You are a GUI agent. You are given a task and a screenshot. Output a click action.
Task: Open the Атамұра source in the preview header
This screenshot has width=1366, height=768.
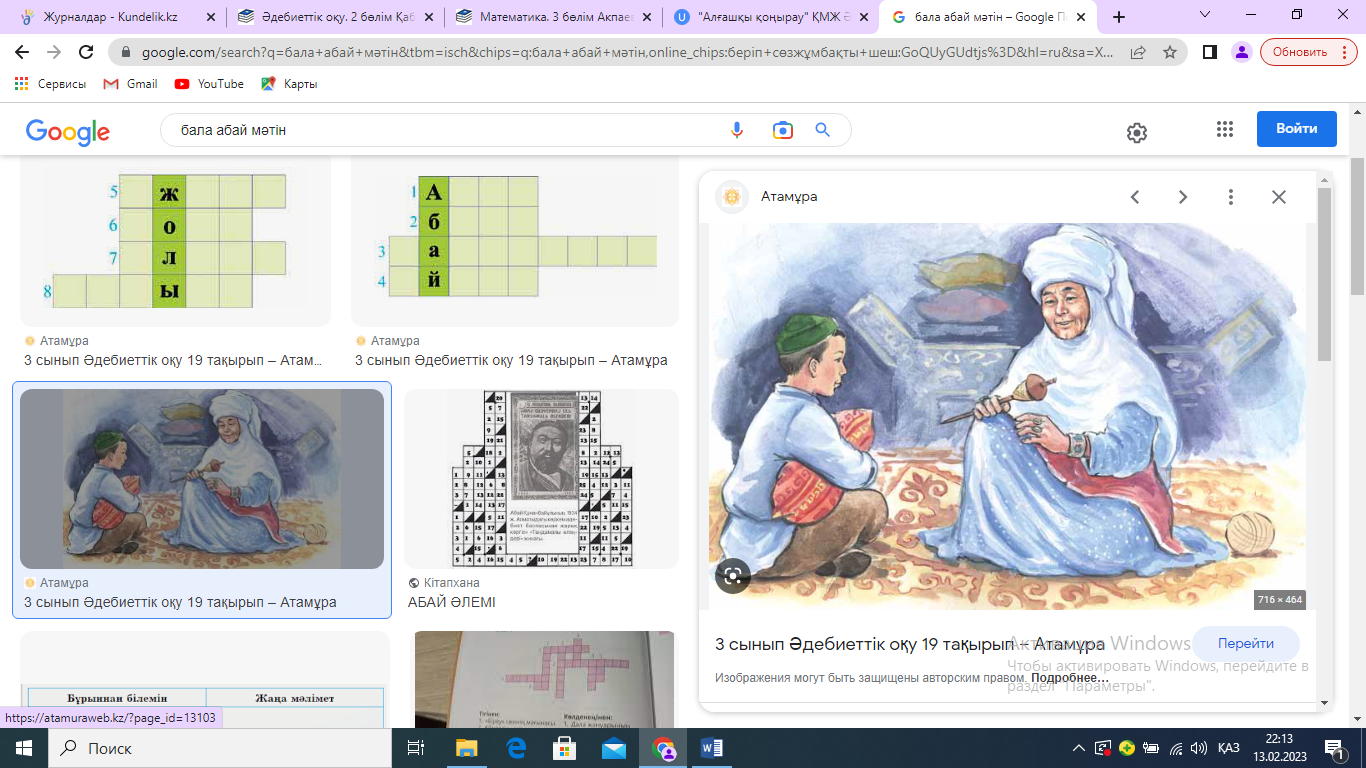(x=790, y=197)
